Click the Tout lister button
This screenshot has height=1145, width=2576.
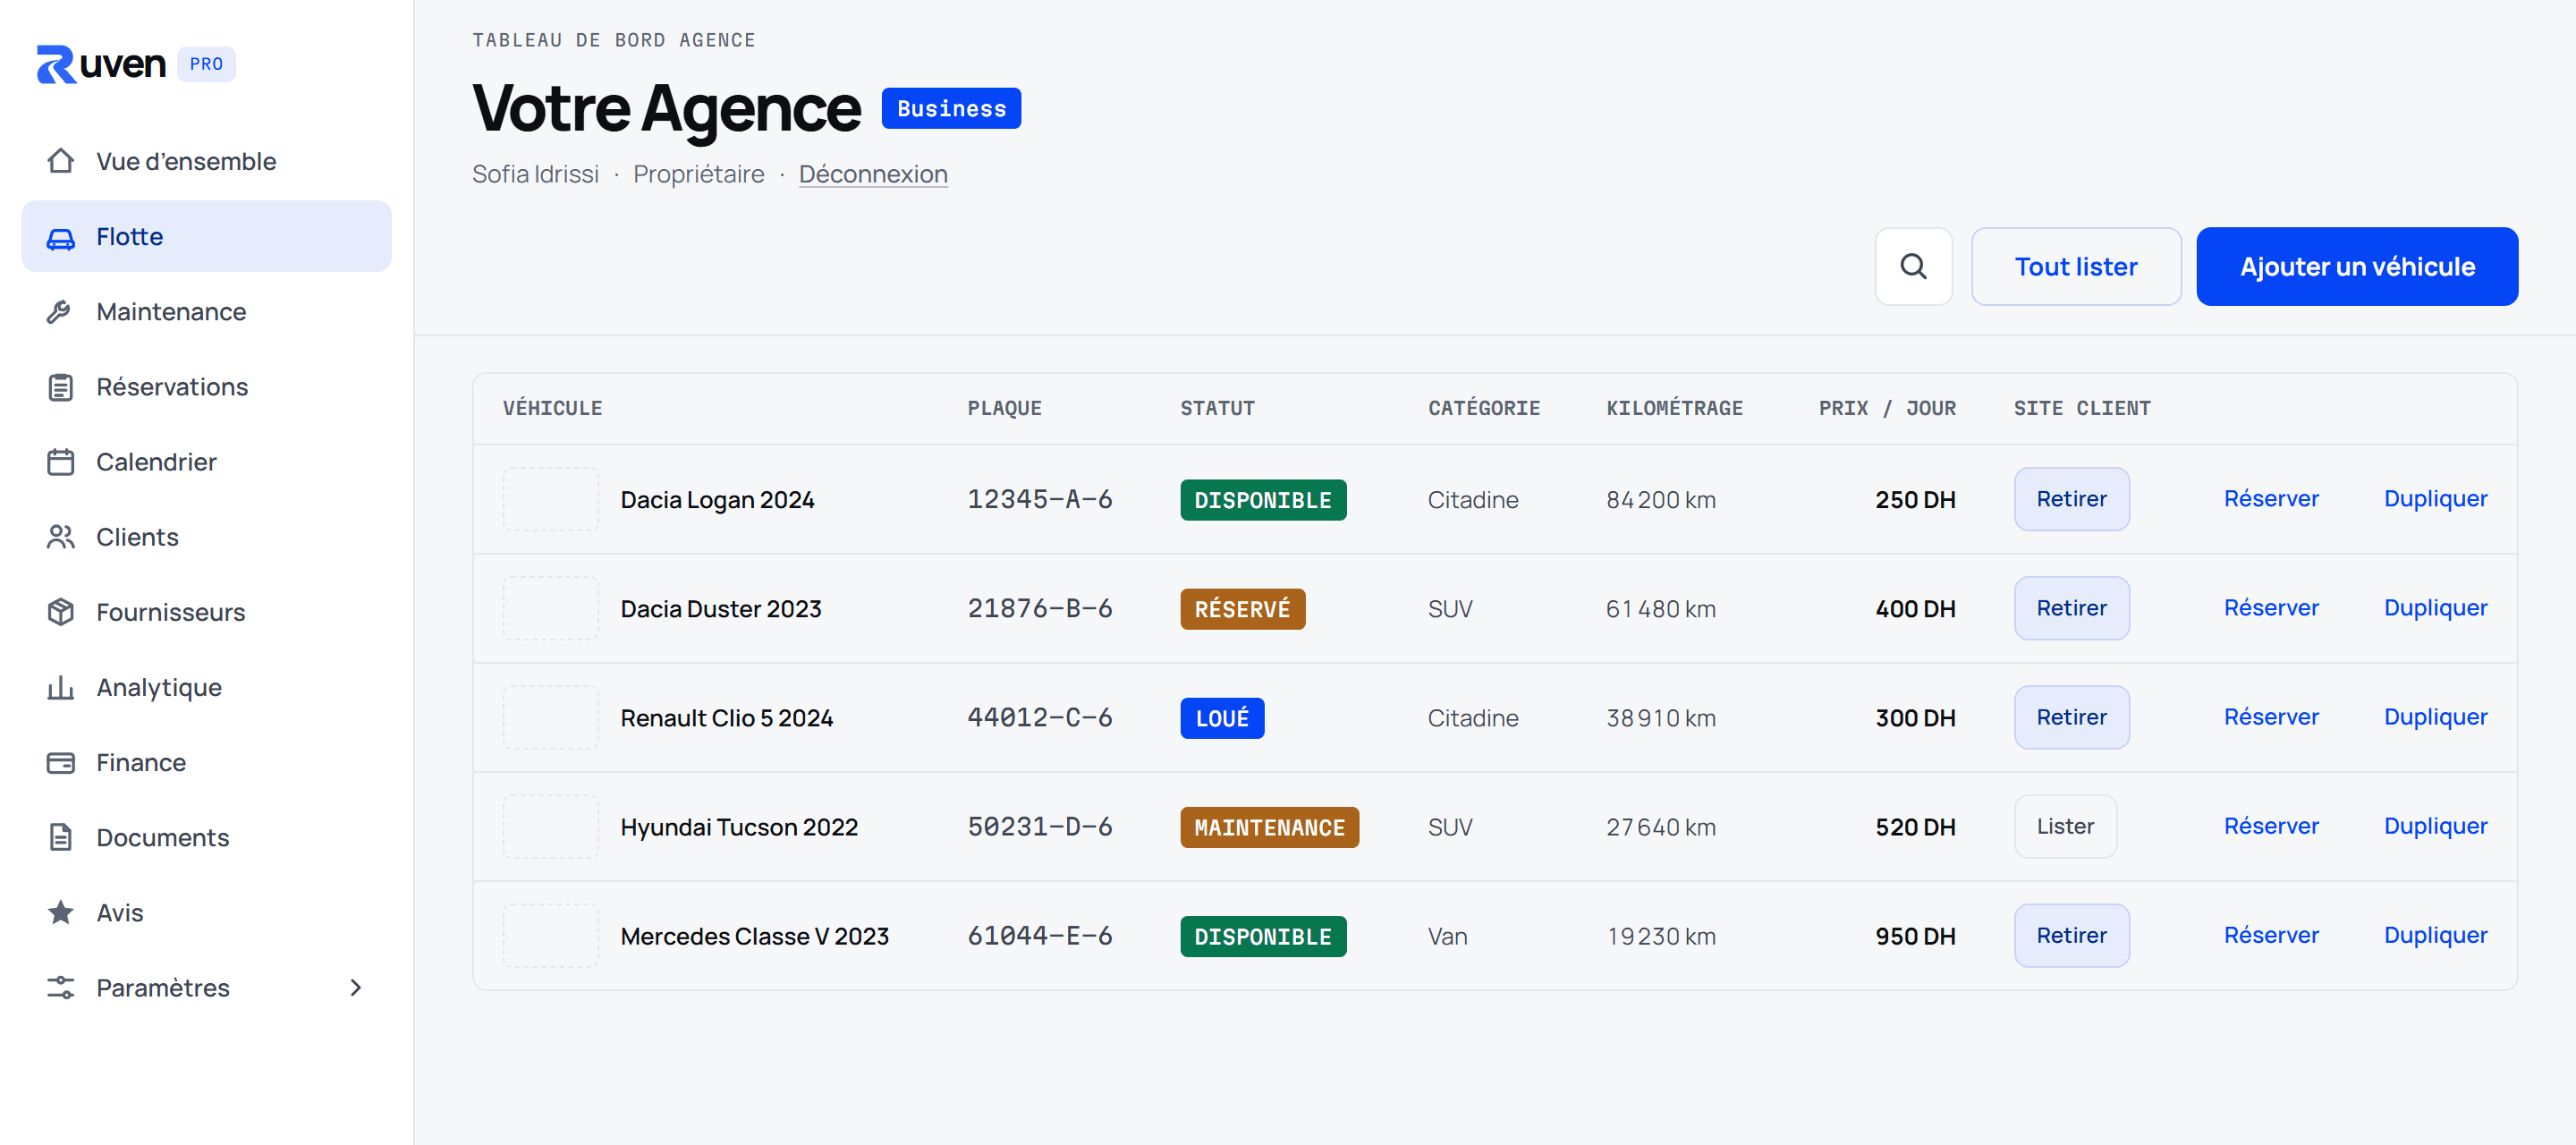point(2076,266)
